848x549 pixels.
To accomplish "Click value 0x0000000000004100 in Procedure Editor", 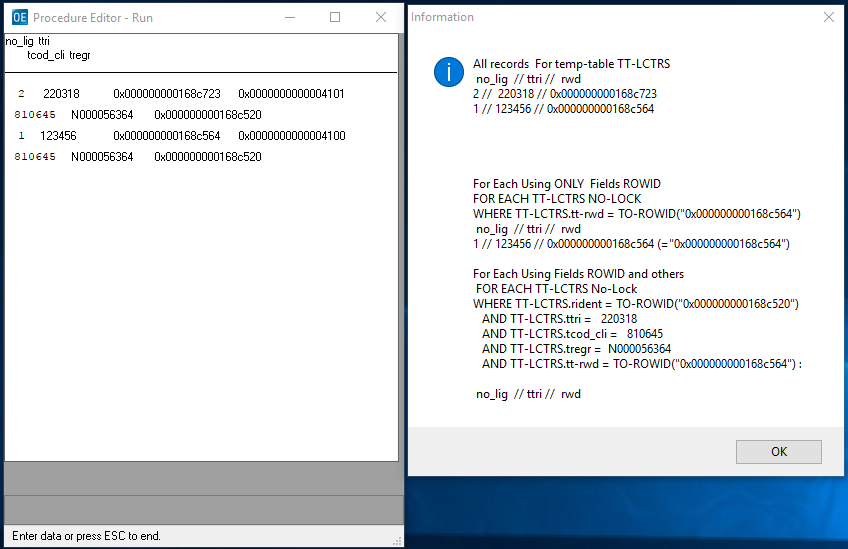I will [x=292, y=136].
